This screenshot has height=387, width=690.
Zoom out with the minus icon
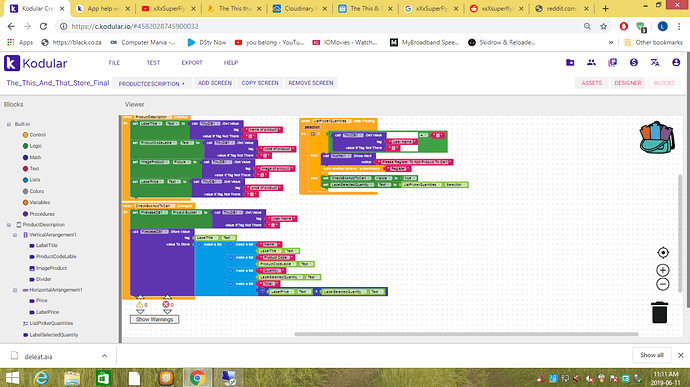coord(663,284)
